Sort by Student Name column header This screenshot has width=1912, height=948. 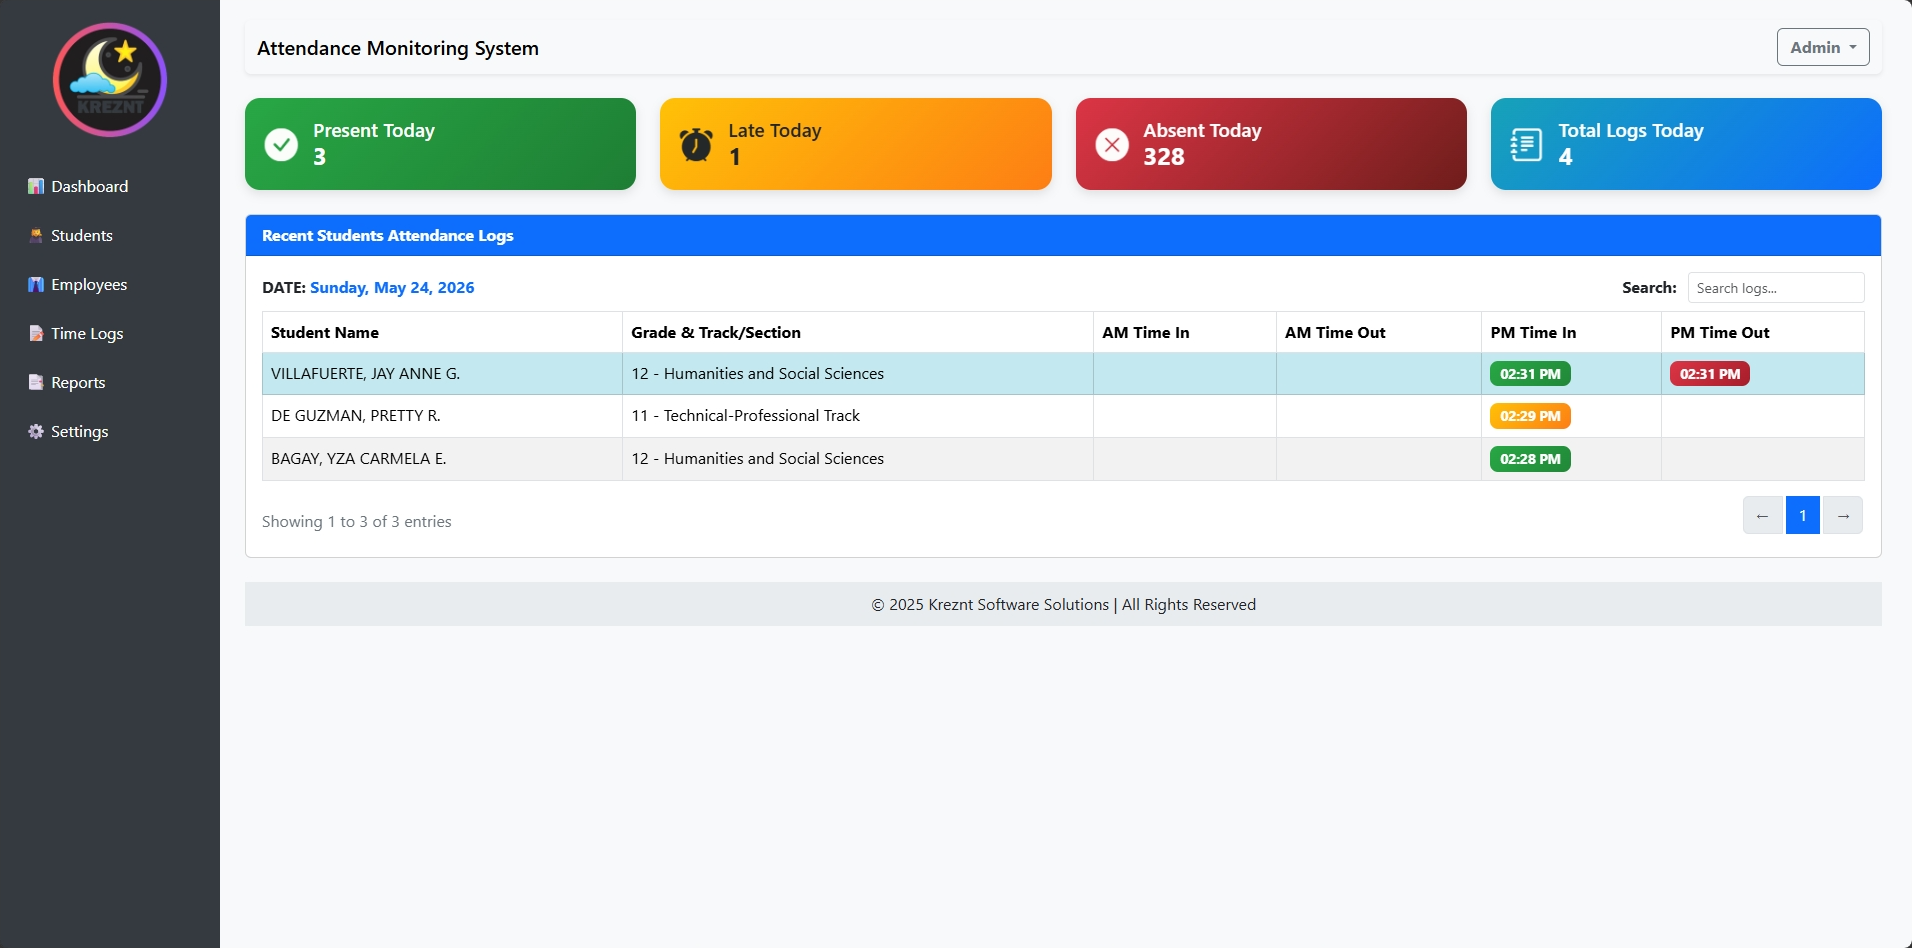[x=442, y=332]
